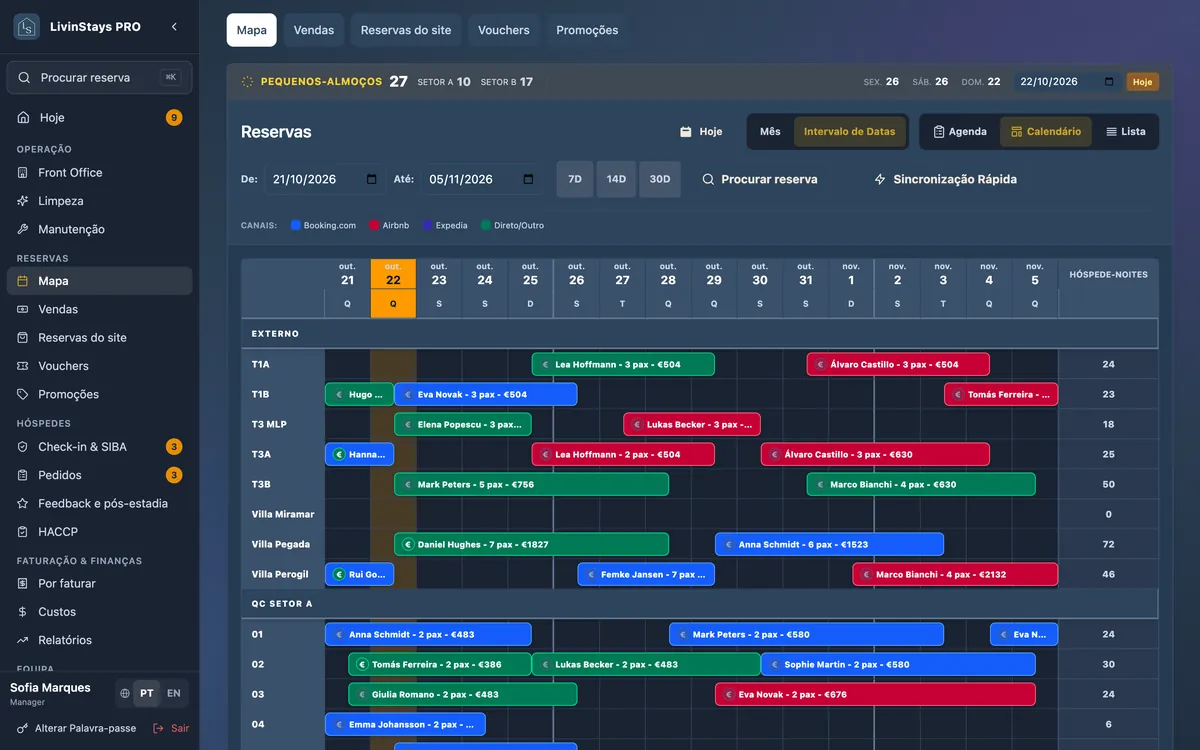Run Sincronização Rápida
Viewport: 1200px width, 750px height.
click(946, 180)
